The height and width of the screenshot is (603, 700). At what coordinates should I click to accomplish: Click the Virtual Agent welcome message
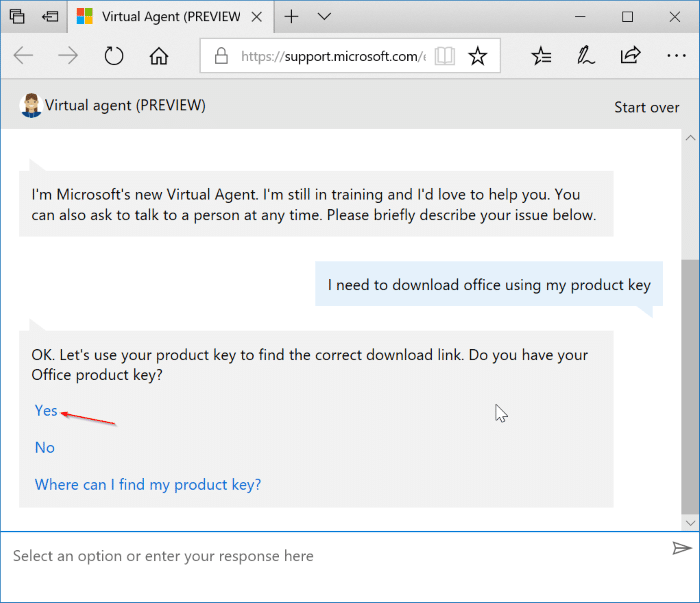316,204
